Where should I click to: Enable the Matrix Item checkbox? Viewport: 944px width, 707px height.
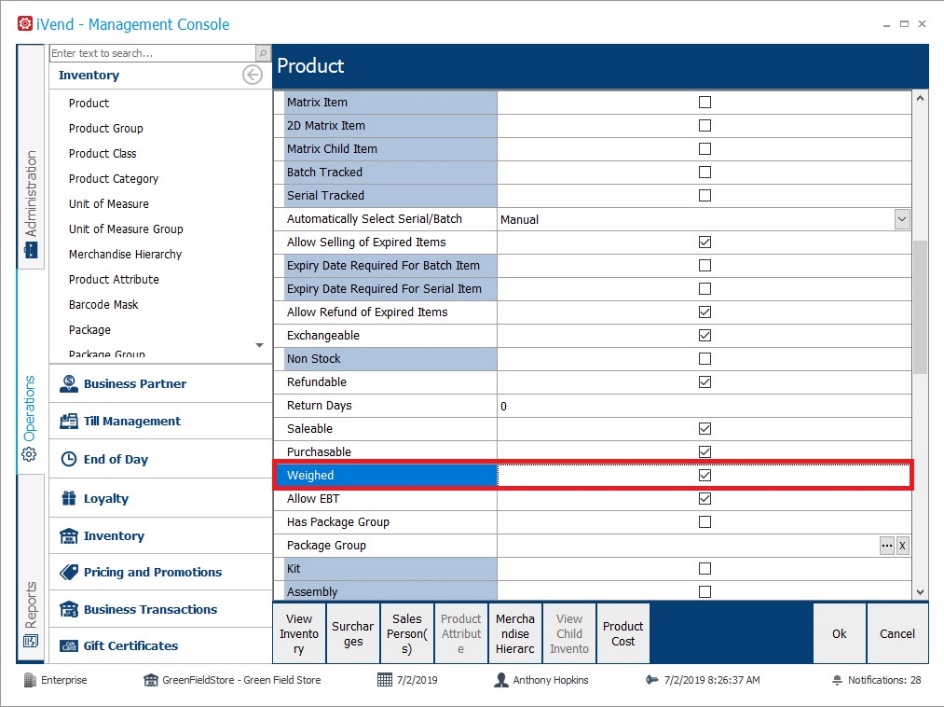704,102
